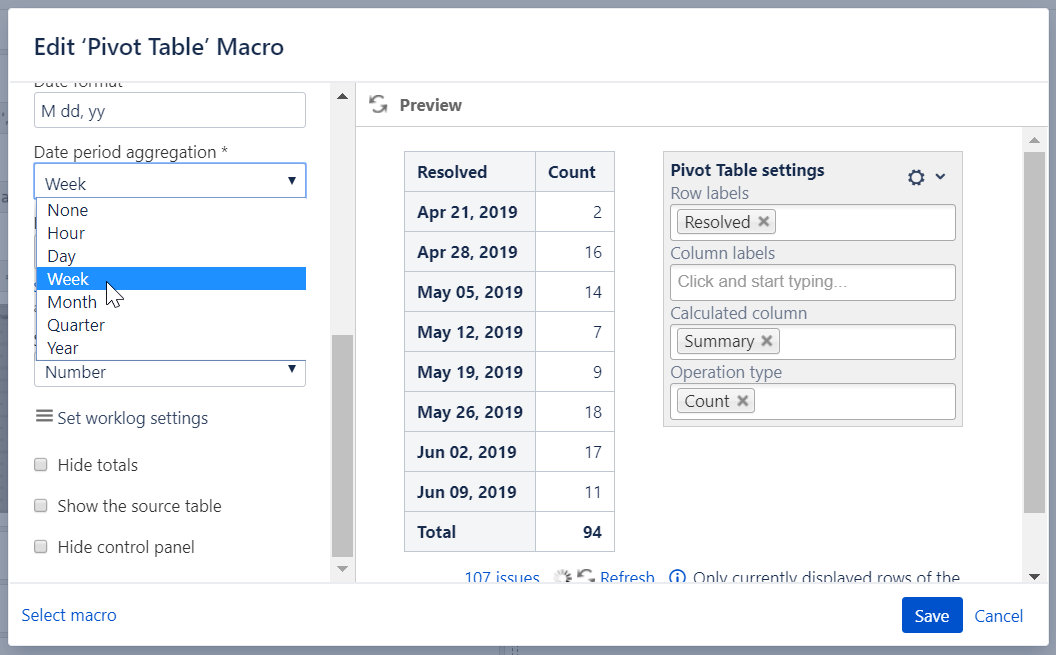Open the Select macro link
The image size is (1056, 655).
(x=69, y=615)
